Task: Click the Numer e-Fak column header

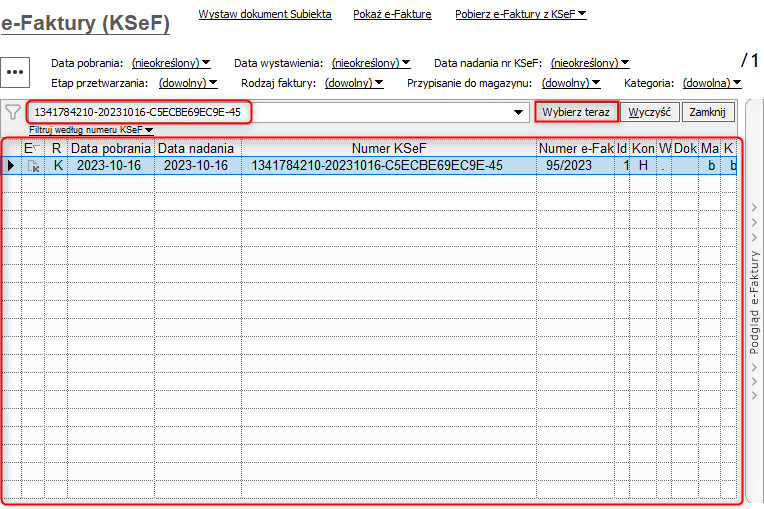Action: click(576, 148)
